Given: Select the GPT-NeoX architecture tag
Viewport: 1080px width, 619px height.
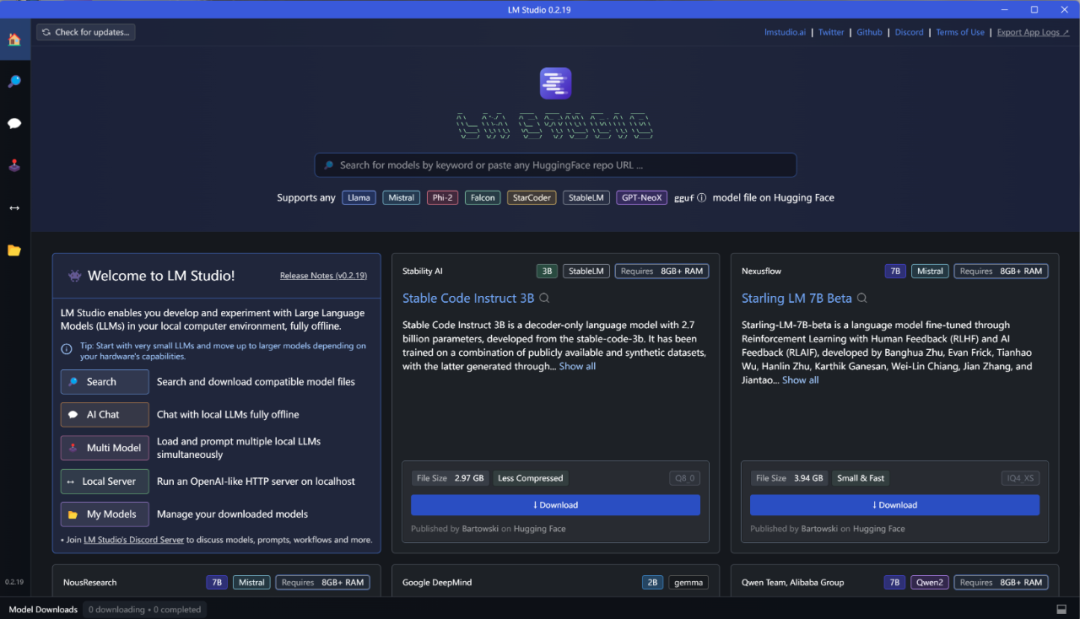Looking at the screenshot, I should click(641, 198).
